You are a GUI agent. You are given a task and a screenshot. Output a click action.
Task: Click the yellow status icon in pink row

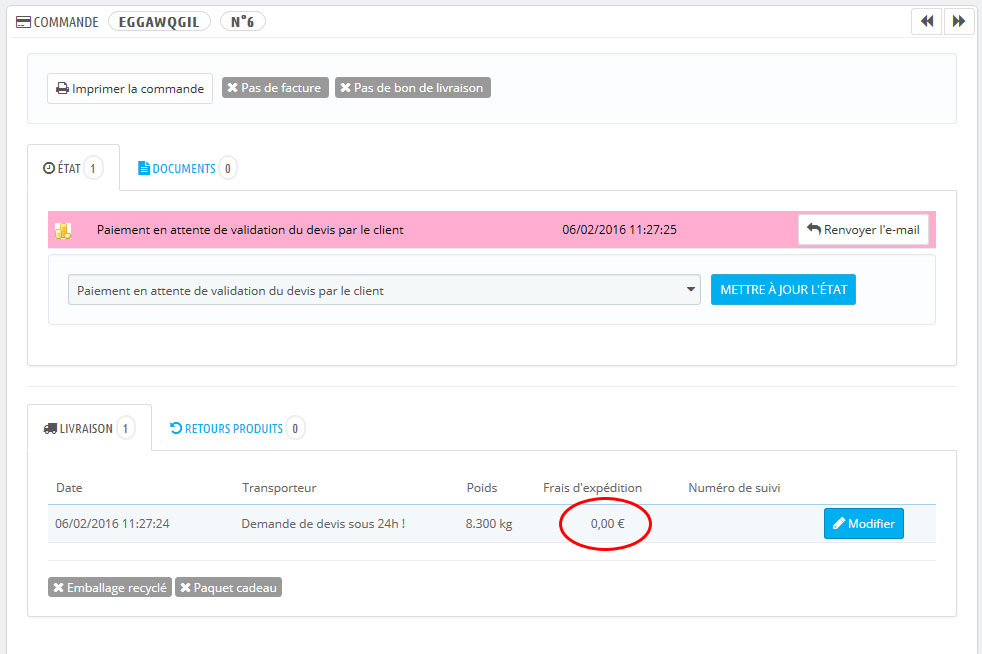coord(63,230)
